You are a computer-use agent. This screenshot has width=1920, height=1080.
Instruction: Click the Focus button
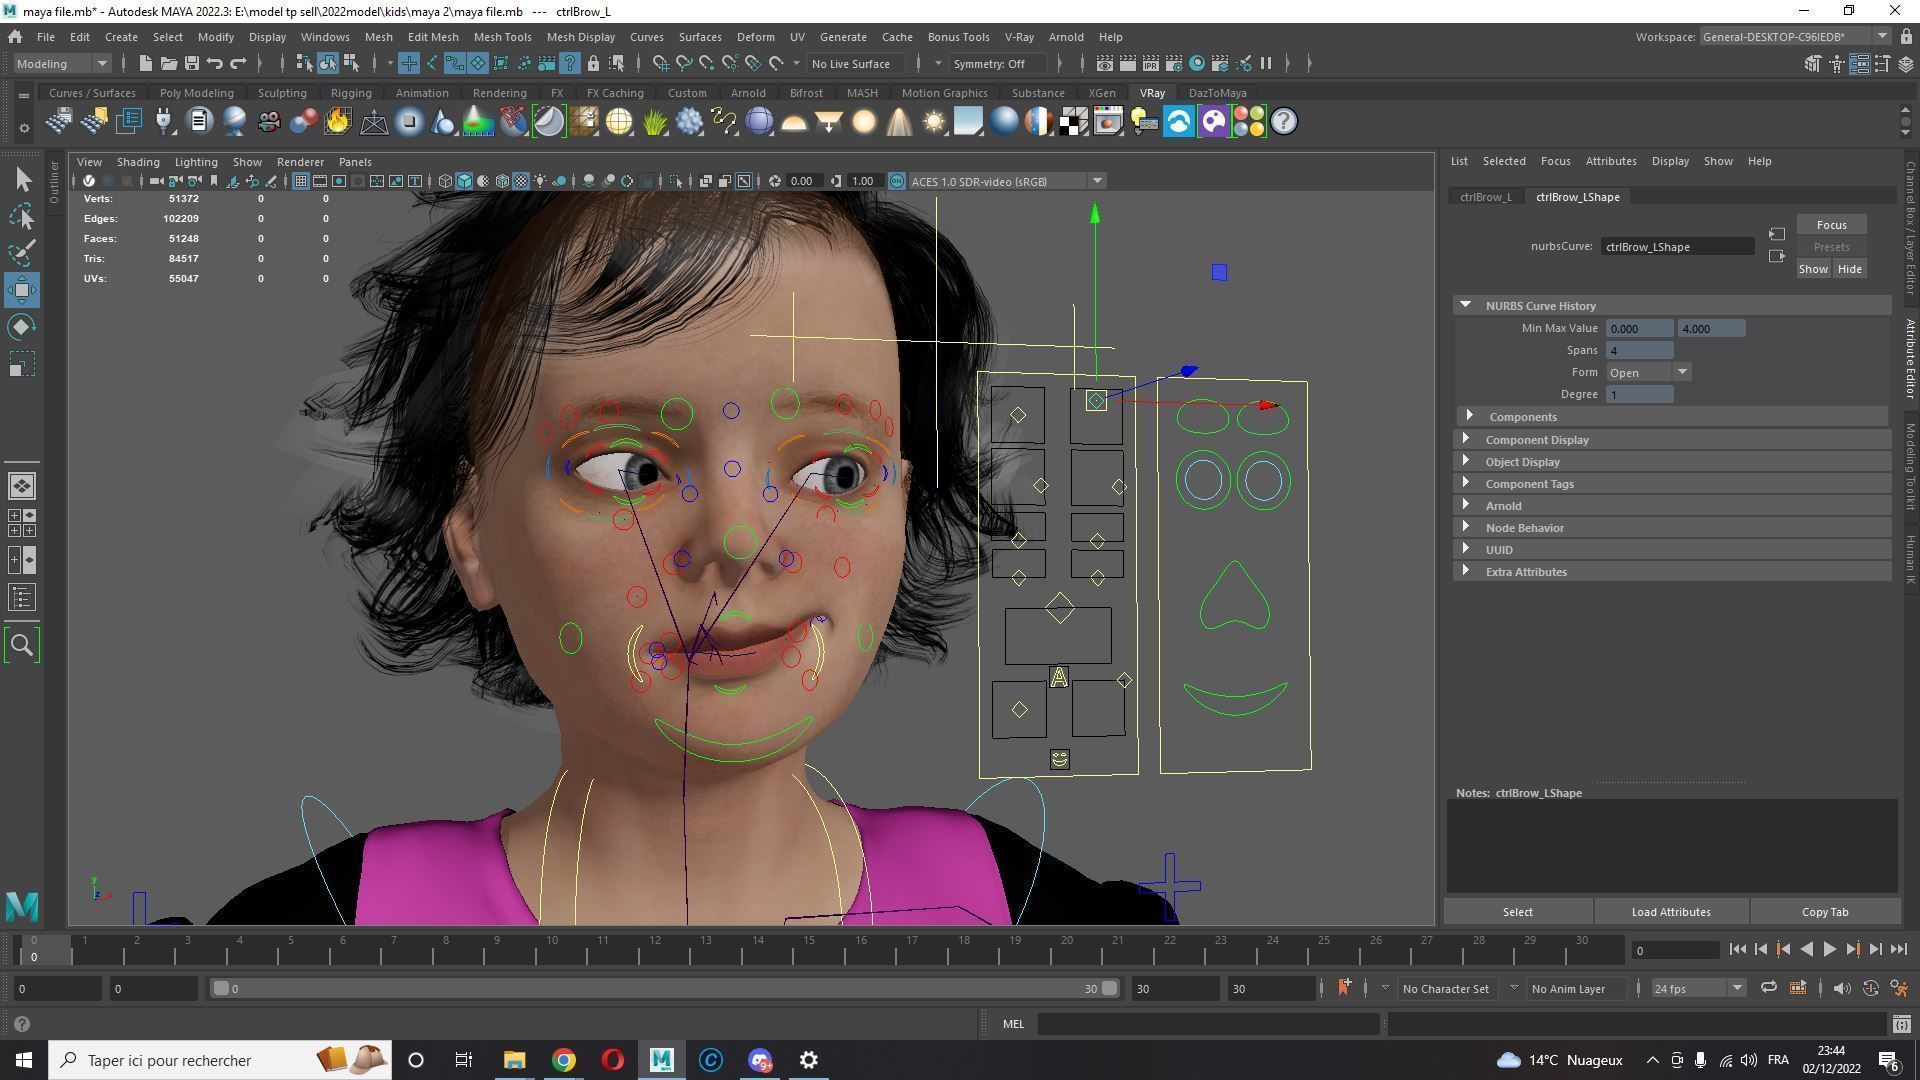(1831, 225)
